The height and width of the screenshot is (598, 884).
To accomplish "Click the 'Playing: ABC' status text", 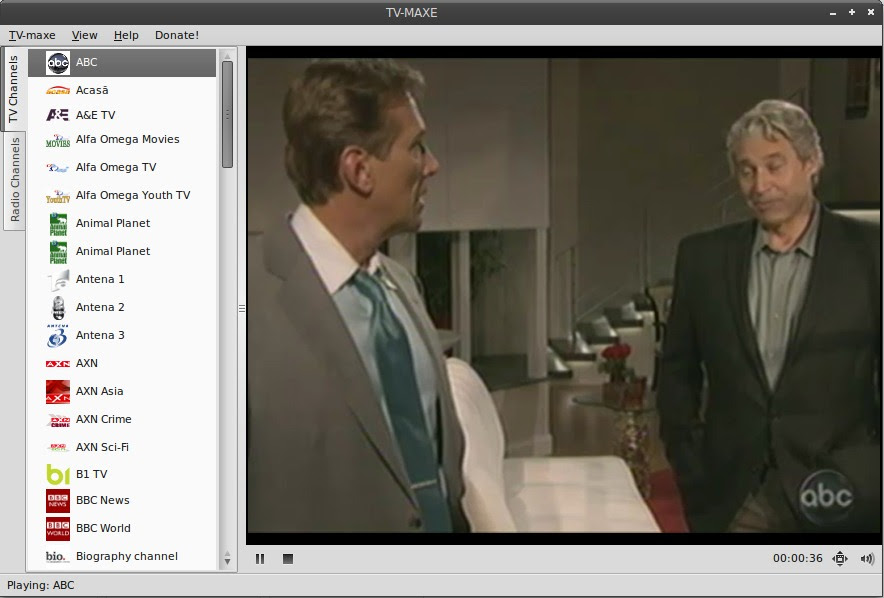I will [41, 585].
